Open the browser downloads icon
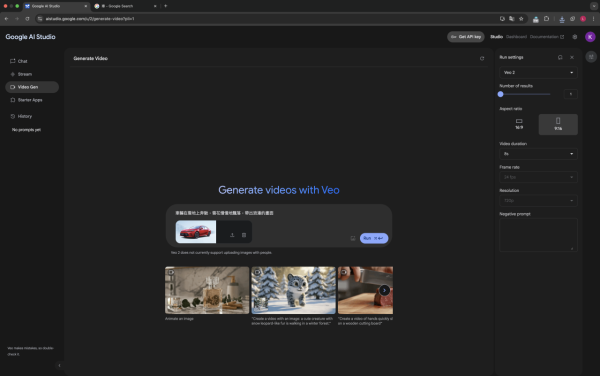This screenshot has width=600, height=376. tap(562, 19)
